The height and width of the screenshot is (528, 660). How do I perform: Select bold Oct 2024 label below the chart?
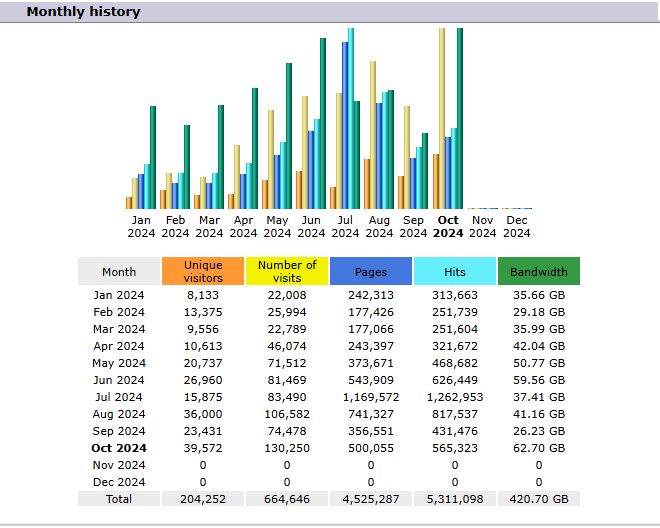448,227
